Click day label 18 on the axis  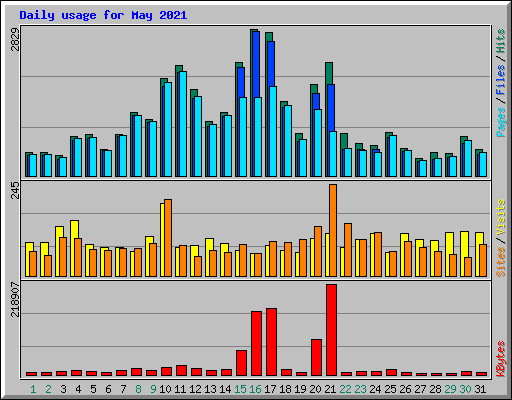coord(285,389)
